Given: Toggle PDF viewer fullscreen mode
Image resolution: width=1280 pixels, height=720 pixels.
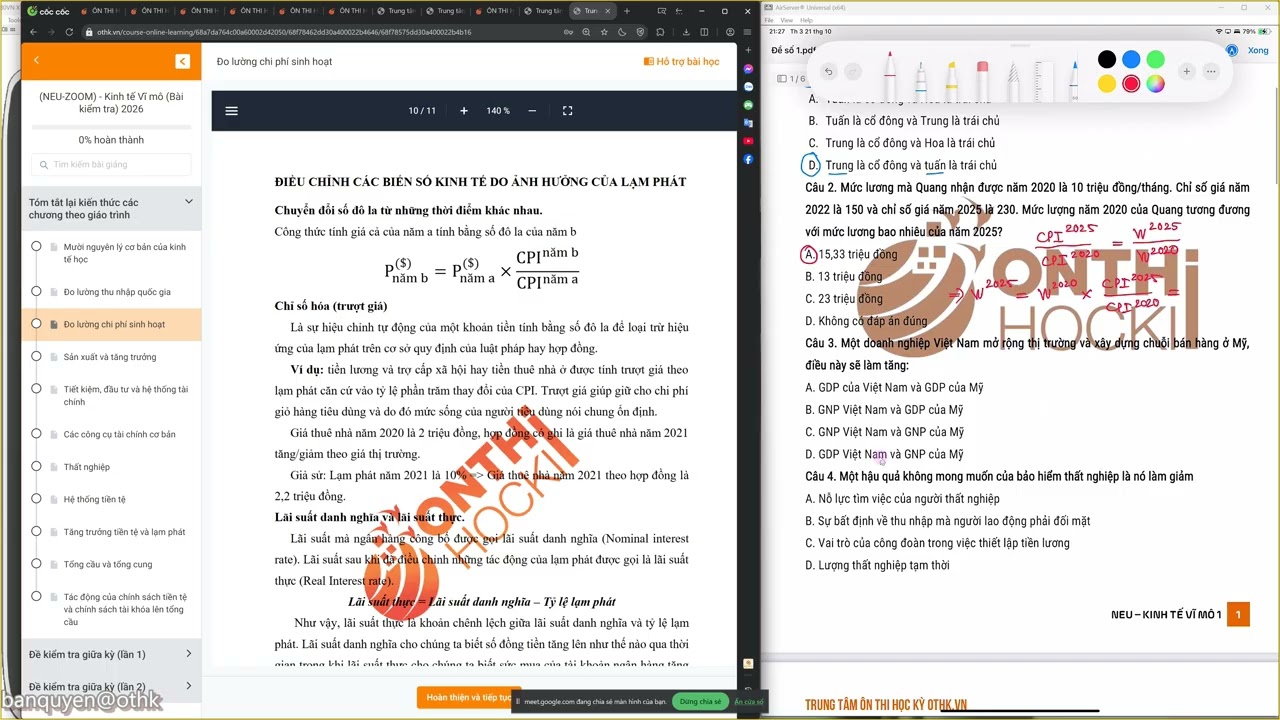Looking at the screenshot, I should pyautogui.click(x=567, y=111).
